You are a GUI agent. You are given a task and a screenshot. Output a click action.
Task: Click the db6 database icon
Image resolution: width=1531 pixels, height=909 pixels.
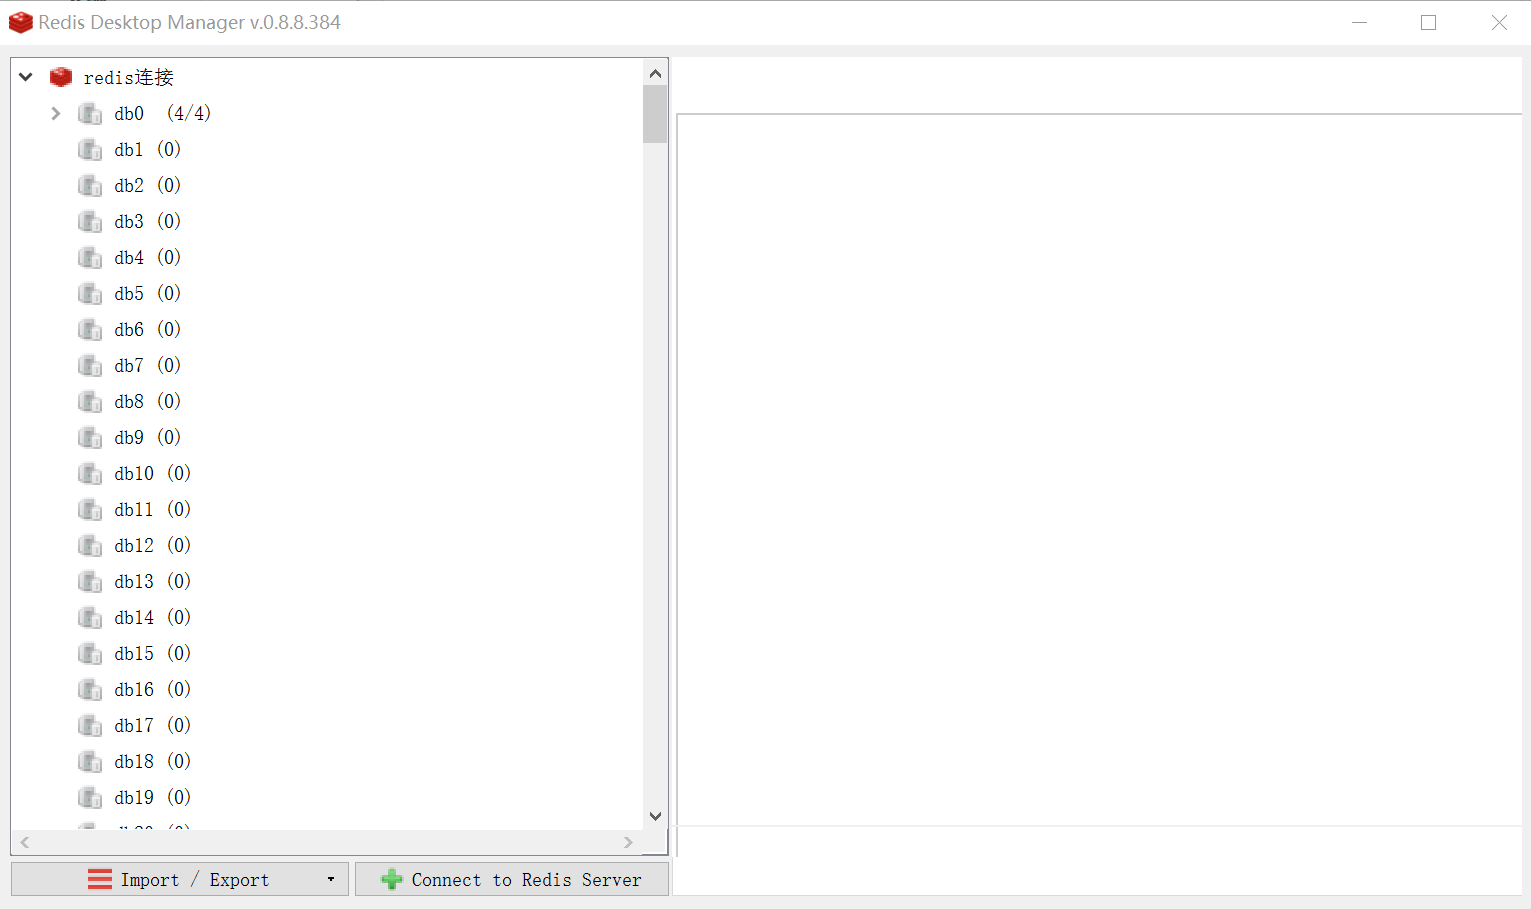[x=90, y=330]
